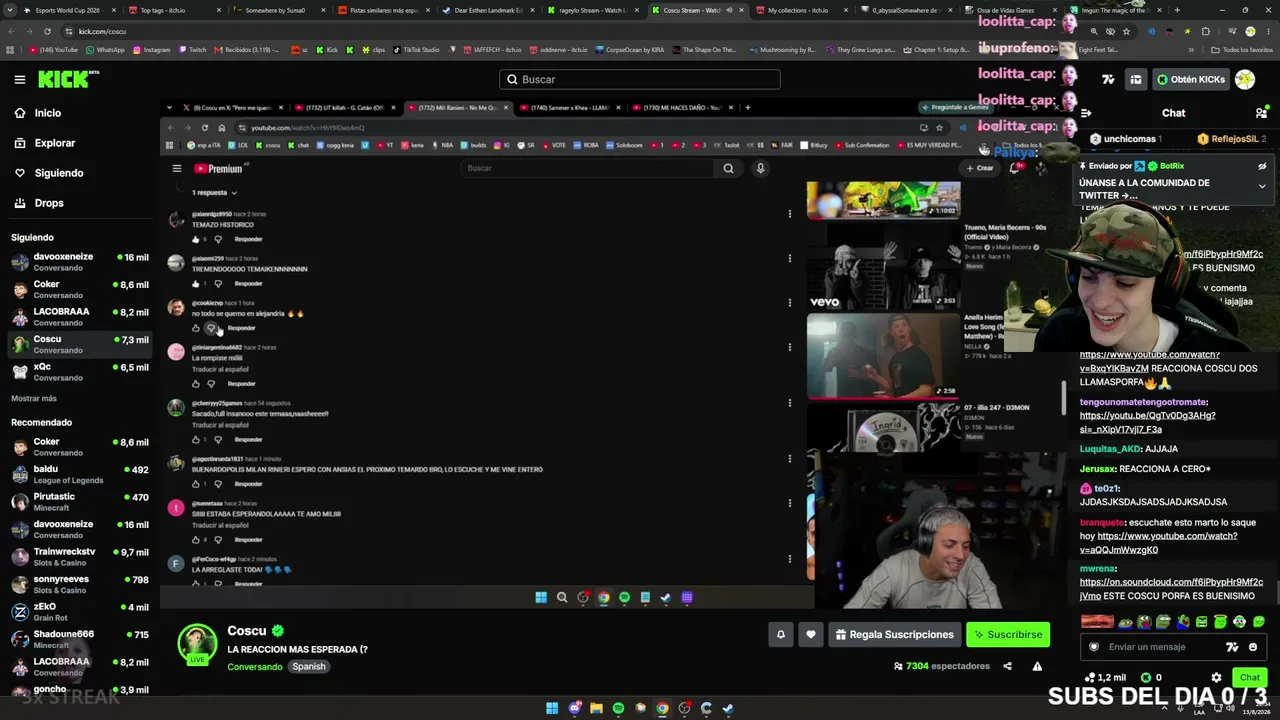Switch to the Dear Esther: Landmark tab
This screenshot has width=1280, height=720.
488,10
